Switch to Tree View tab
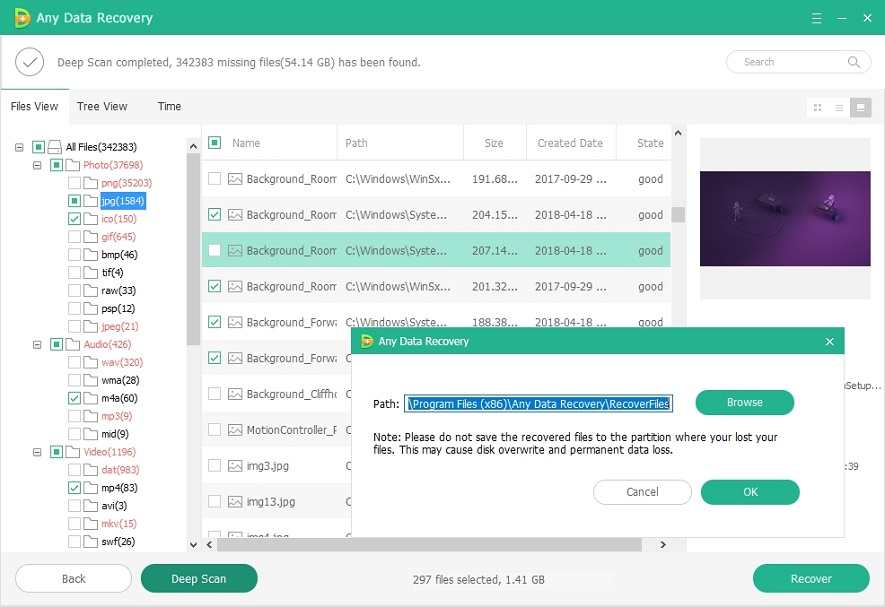 point(102,106)
